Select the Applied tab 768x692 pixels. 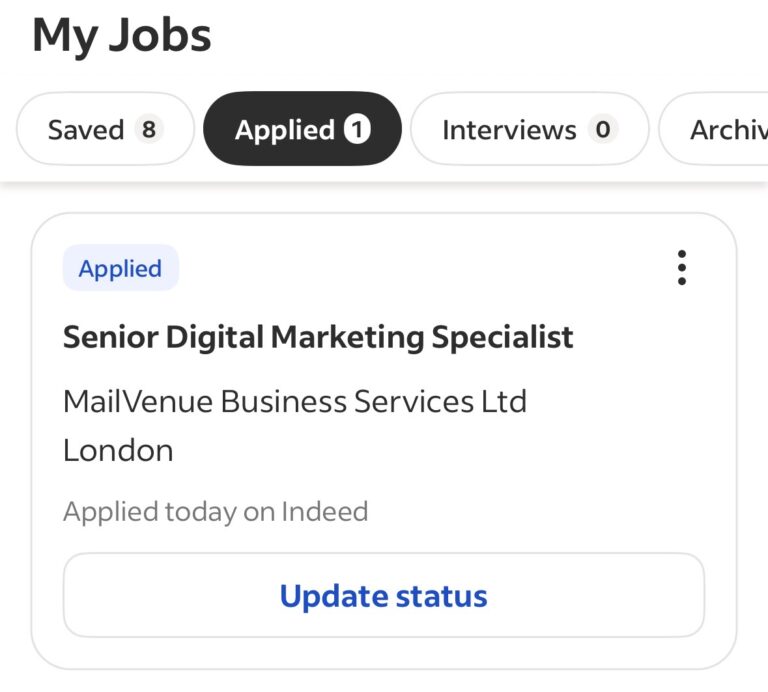302,130
